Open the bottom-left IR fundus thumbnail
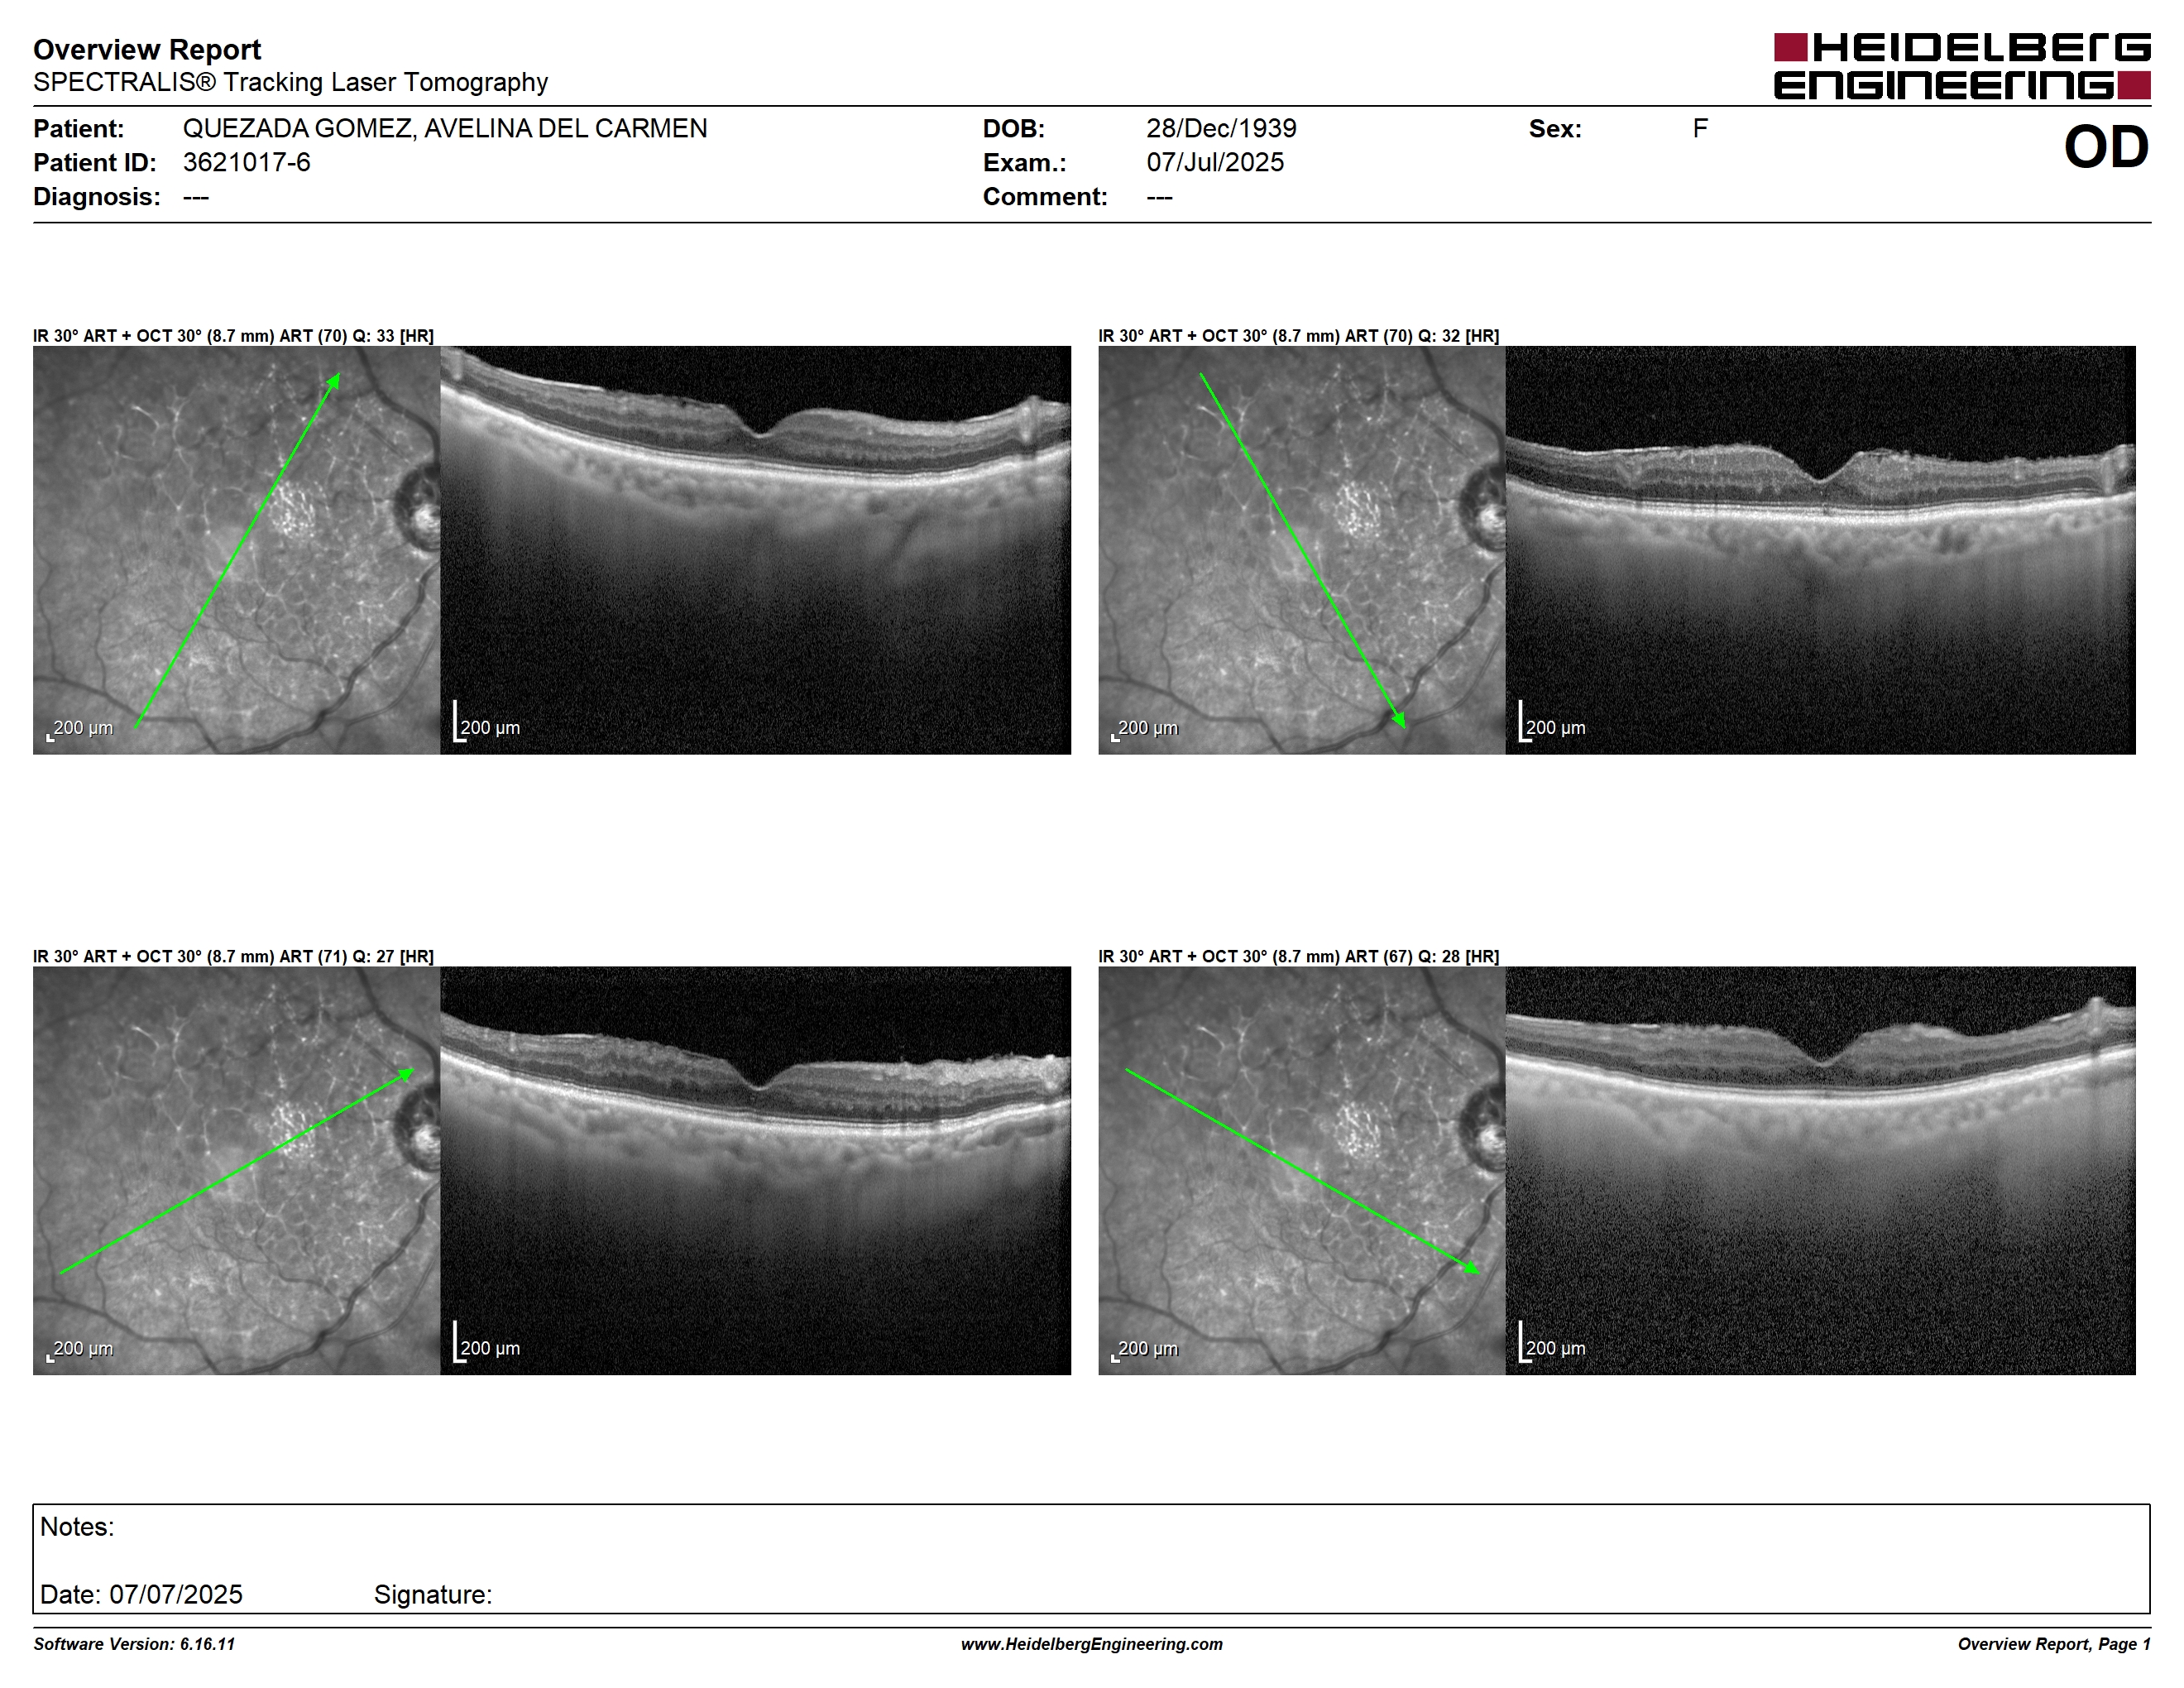 (x=236, y=1170)
